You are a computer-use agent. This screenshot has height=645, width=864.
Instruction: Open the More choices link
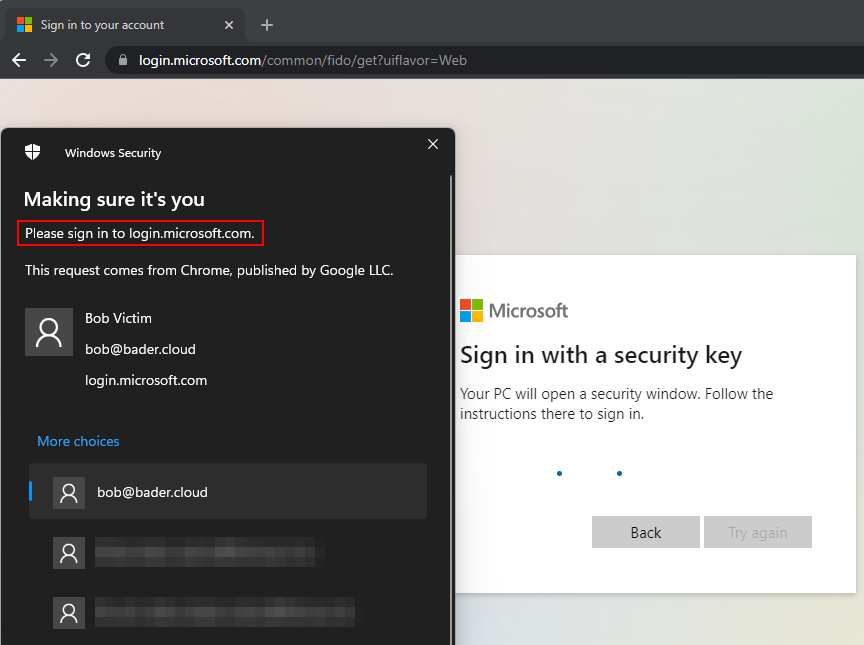[78, 441]
